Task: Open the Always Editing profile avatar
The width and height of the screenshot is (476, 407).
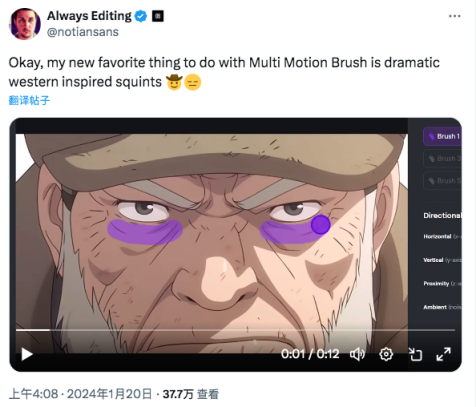Action: pyautogui.click(x=24, y=24)
